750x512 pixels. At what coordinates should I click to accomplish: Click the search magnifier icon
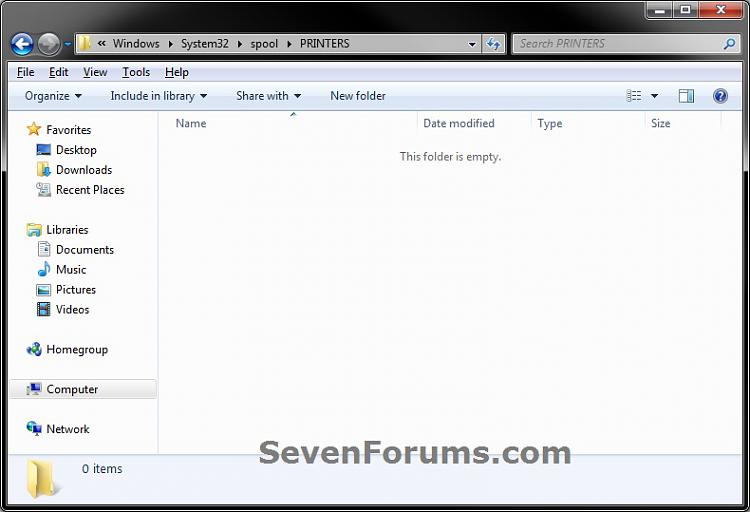(729, 44)
